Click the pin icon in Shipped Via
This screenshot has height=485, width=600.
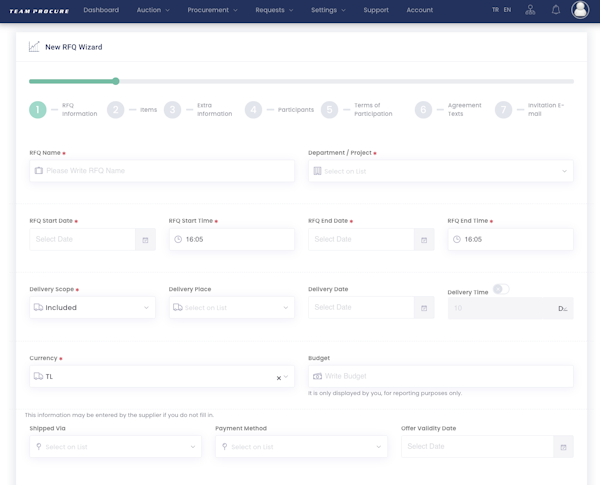click(39, 446)
